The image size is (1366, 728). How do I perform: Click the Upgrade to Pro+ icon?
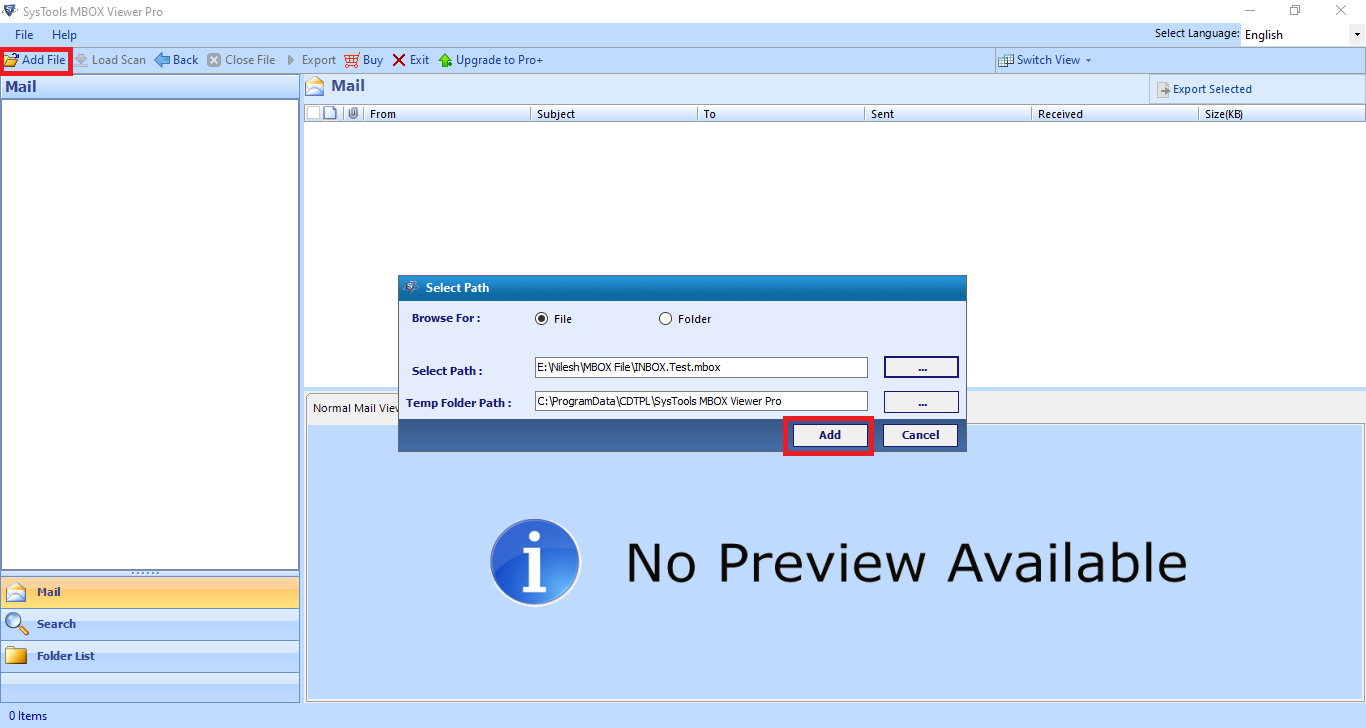coord(445,60)
